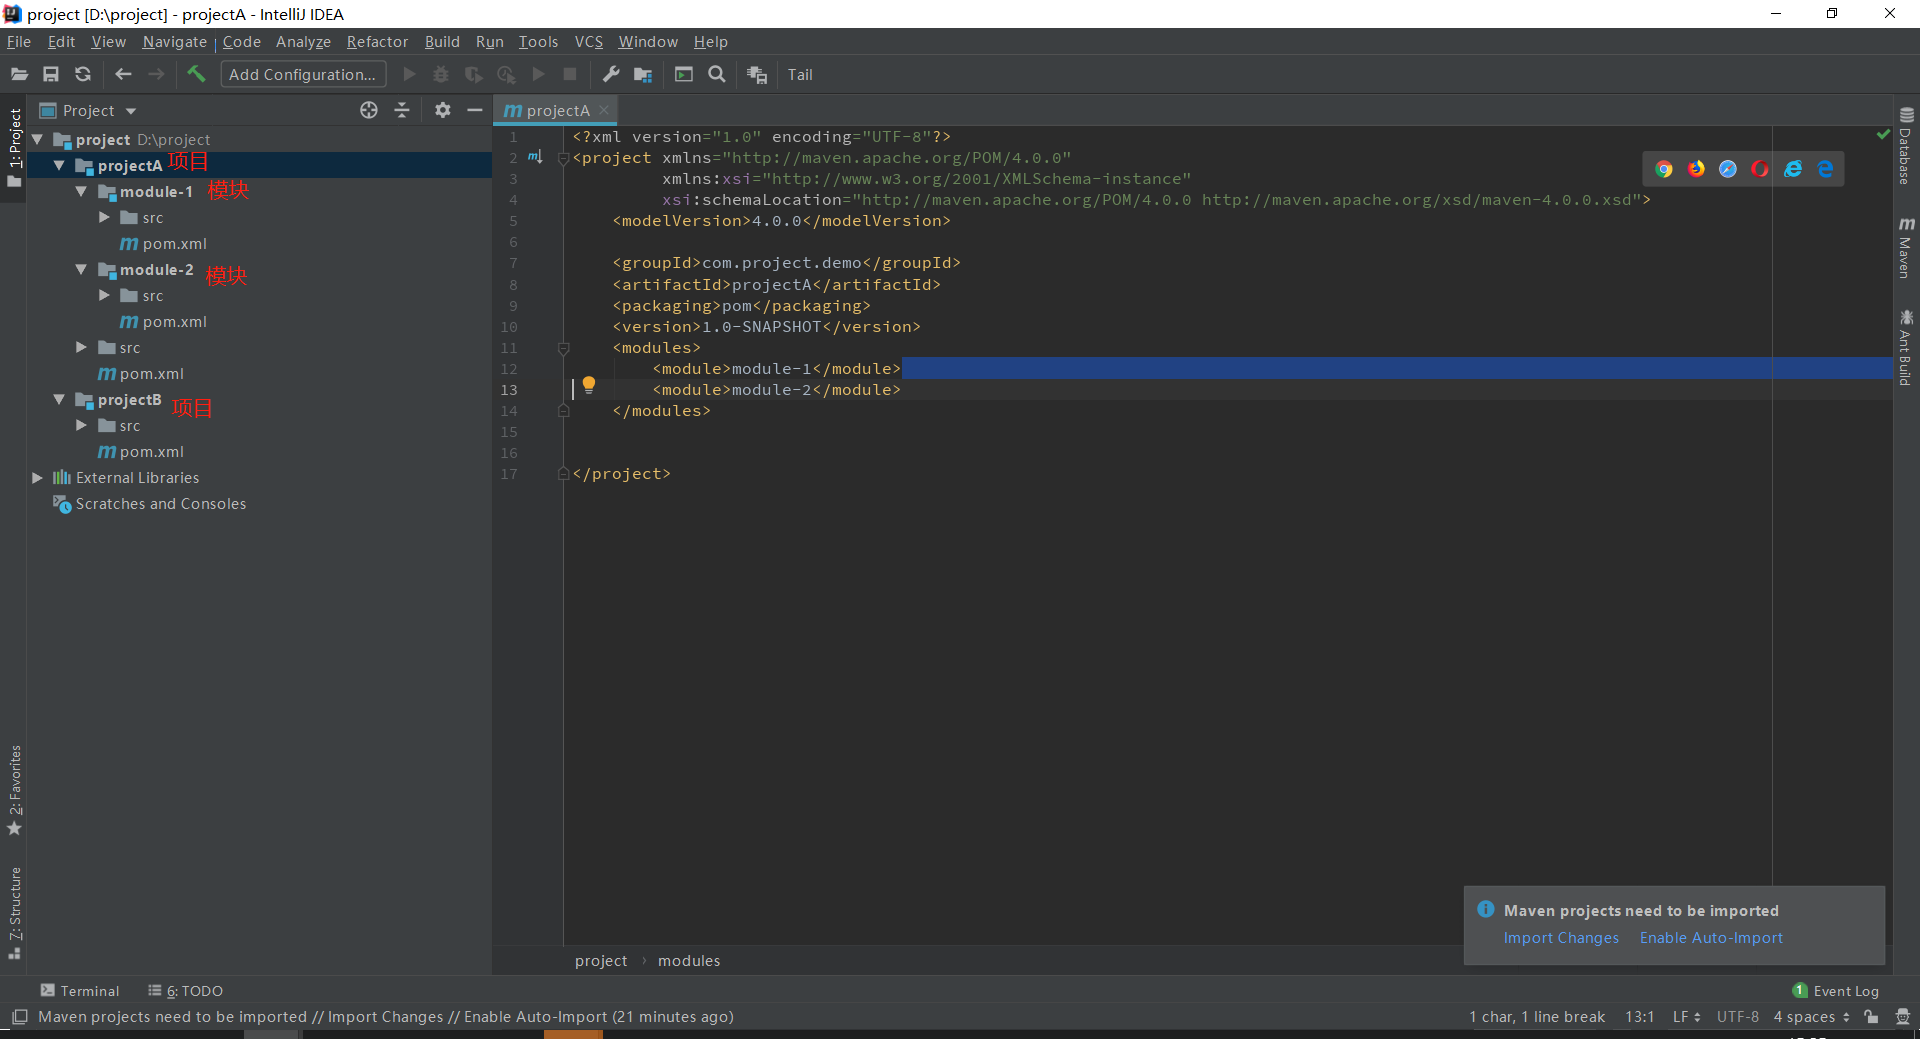Click modules breadcrumb at editor bottom
The height and width of the screenshot is (1039, 1920).
pyautogui.click(x=689, y=961)
